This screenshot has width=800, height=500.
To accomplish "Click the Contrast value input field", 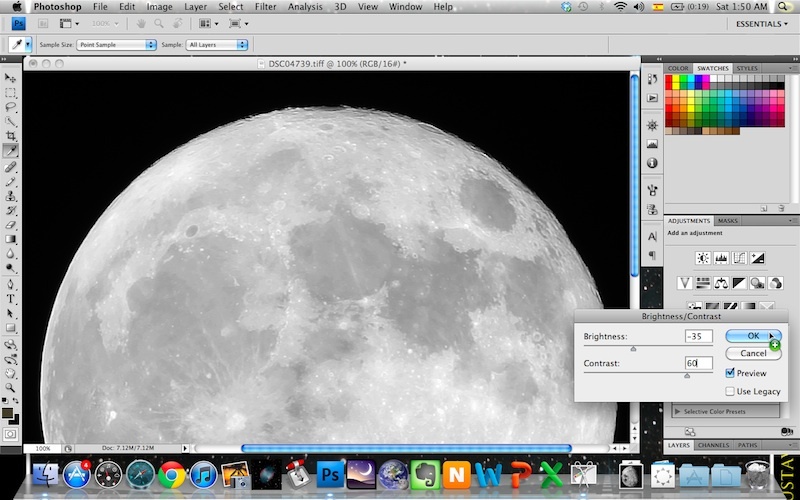I will (x=698, y=363).
